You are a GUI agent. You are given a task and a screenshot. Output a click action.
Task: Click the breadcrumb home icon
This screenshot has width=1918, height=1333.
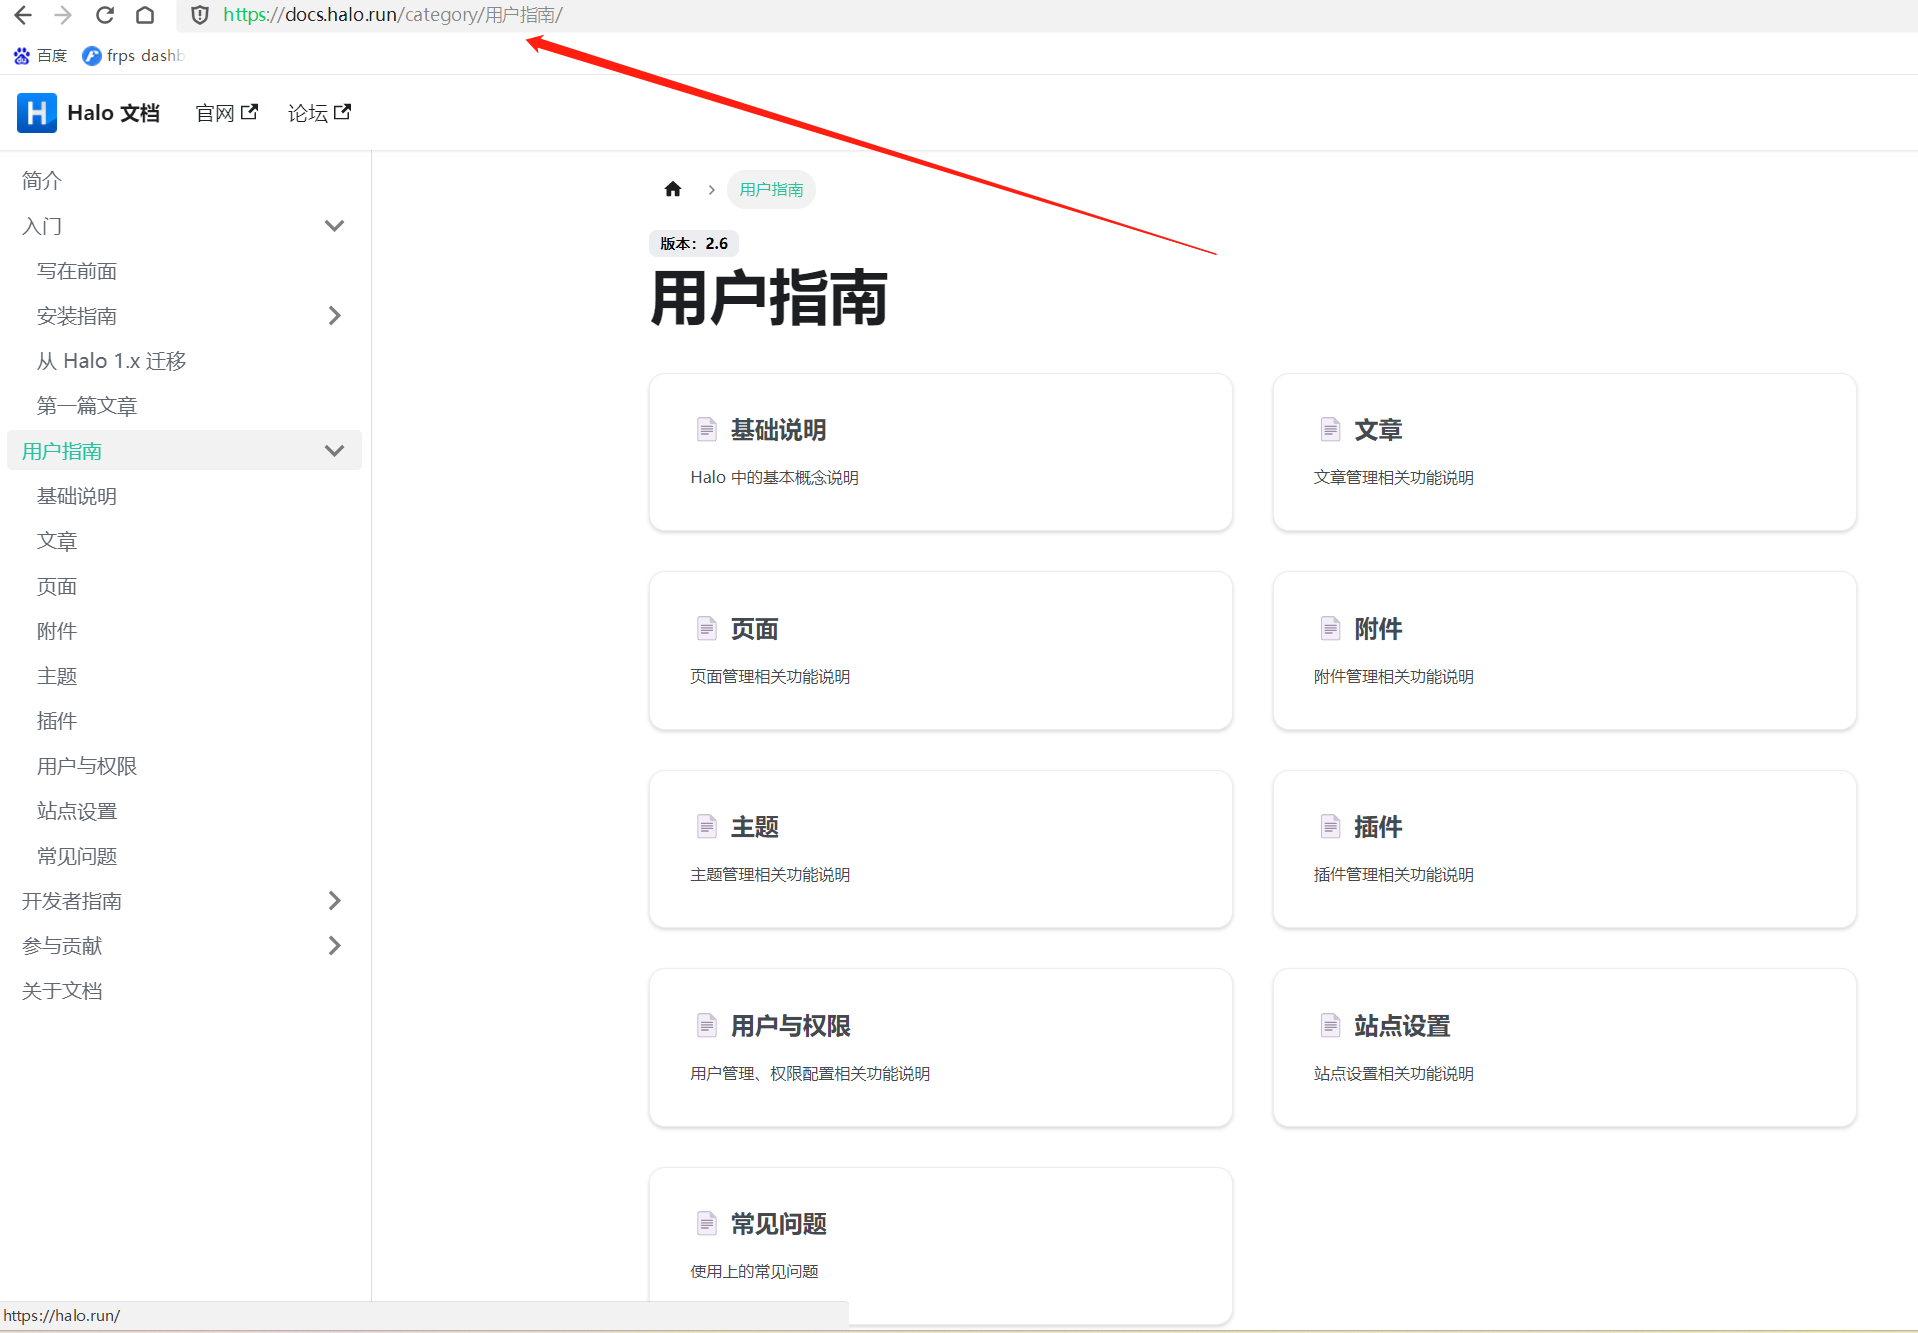point(673,189)
